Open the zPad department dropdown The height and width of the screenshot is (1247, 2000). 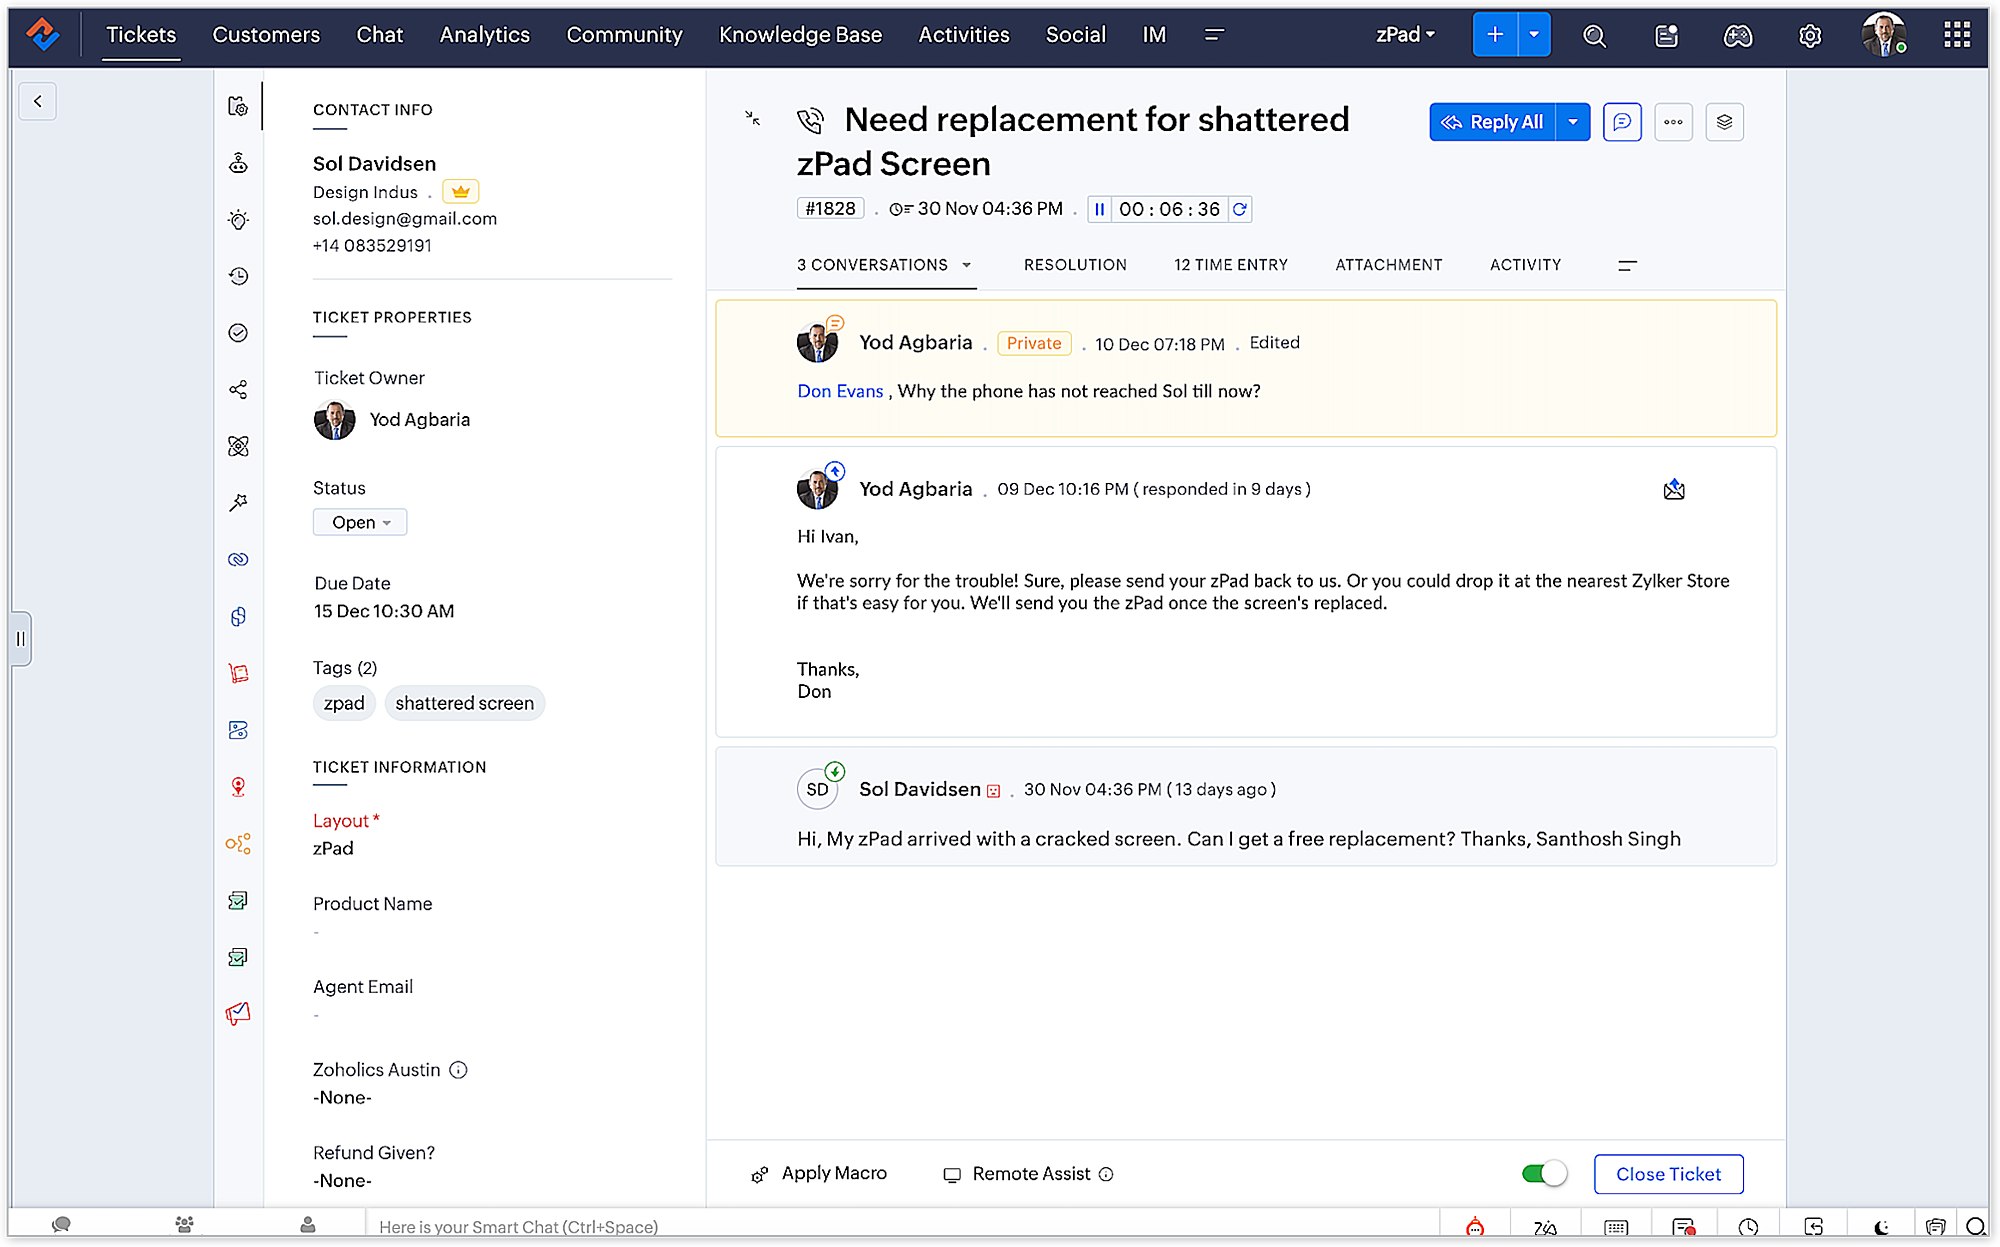(x=1405, y=35)
